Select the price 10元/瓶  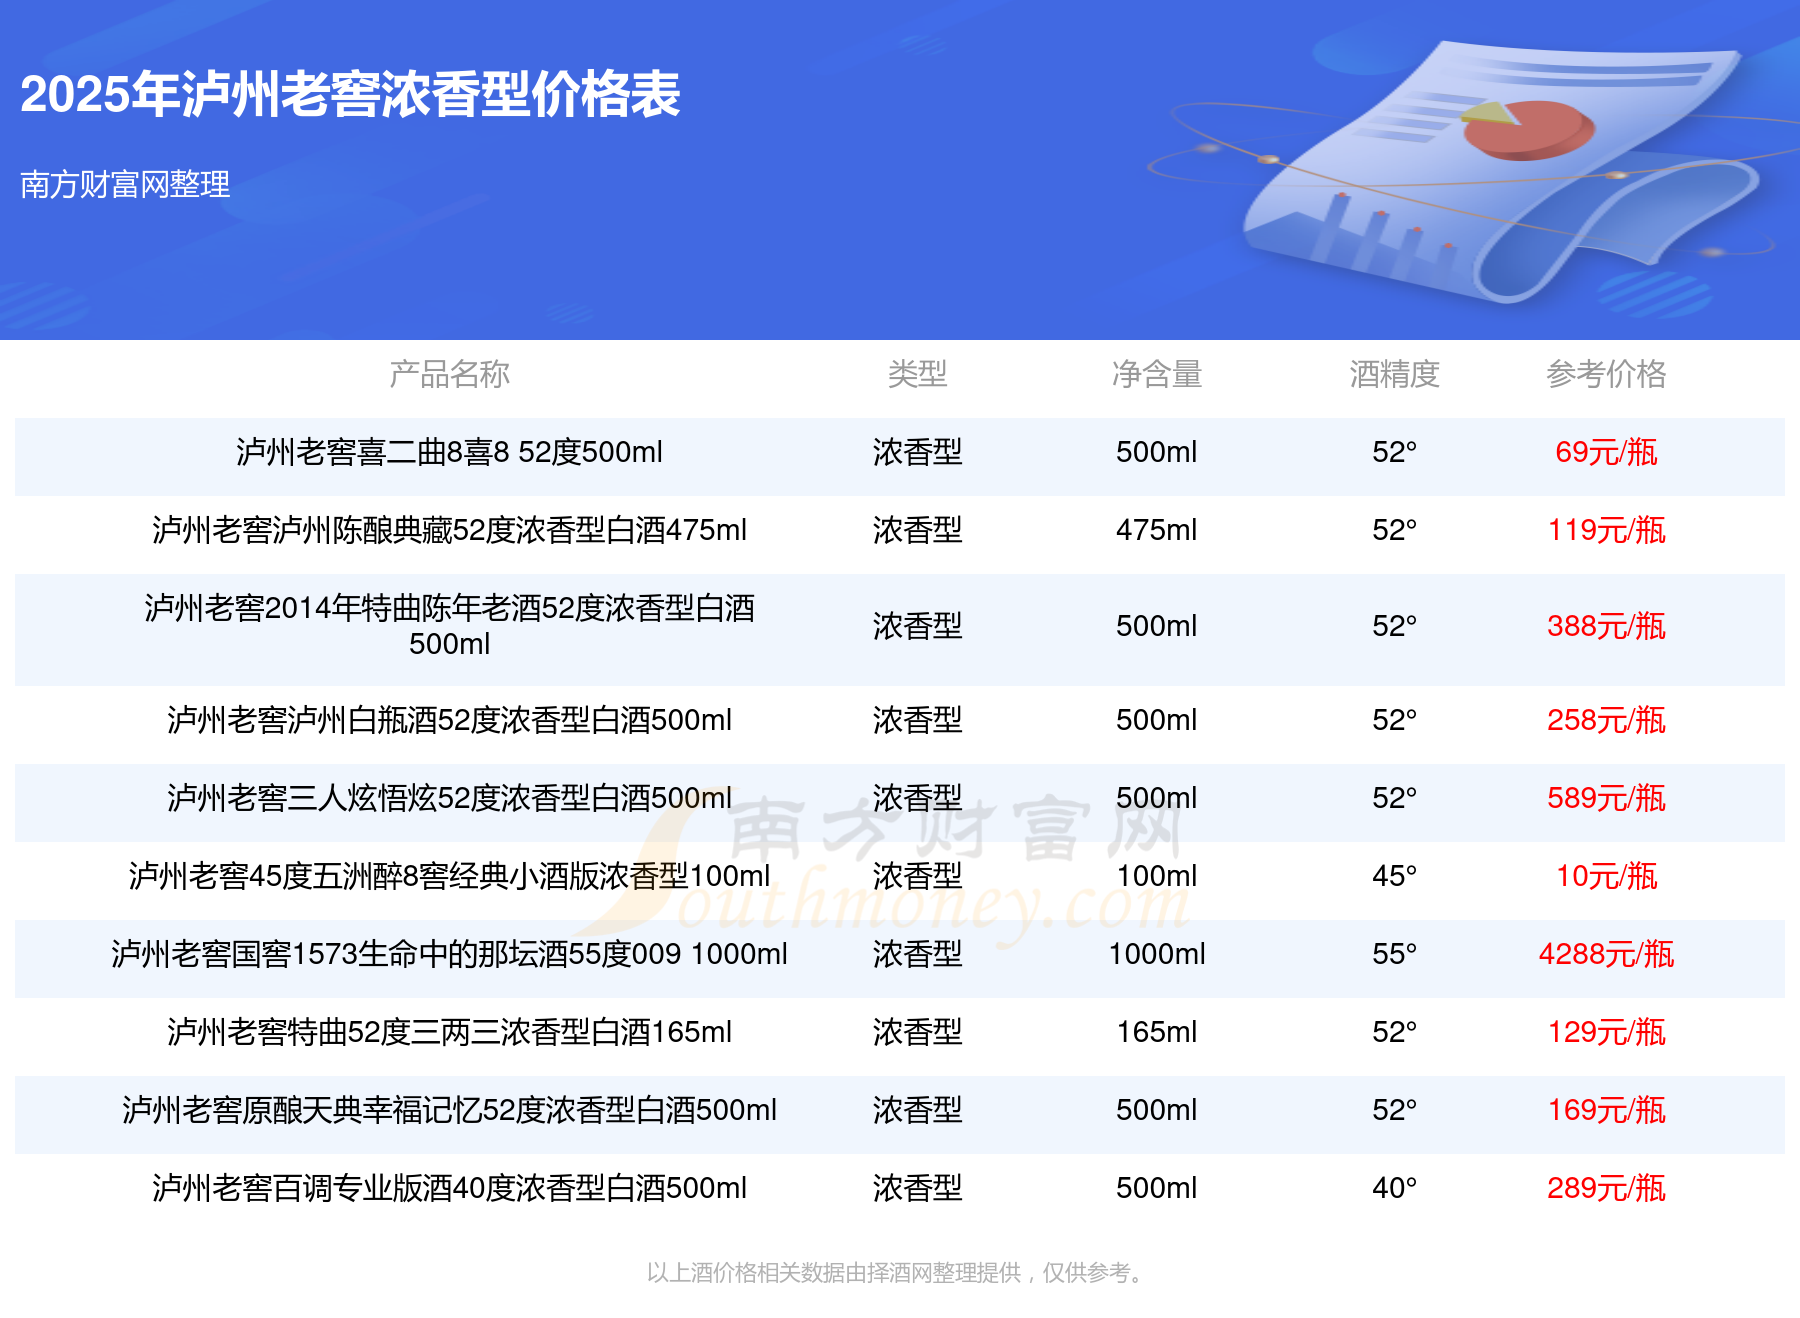point(1606,876)
